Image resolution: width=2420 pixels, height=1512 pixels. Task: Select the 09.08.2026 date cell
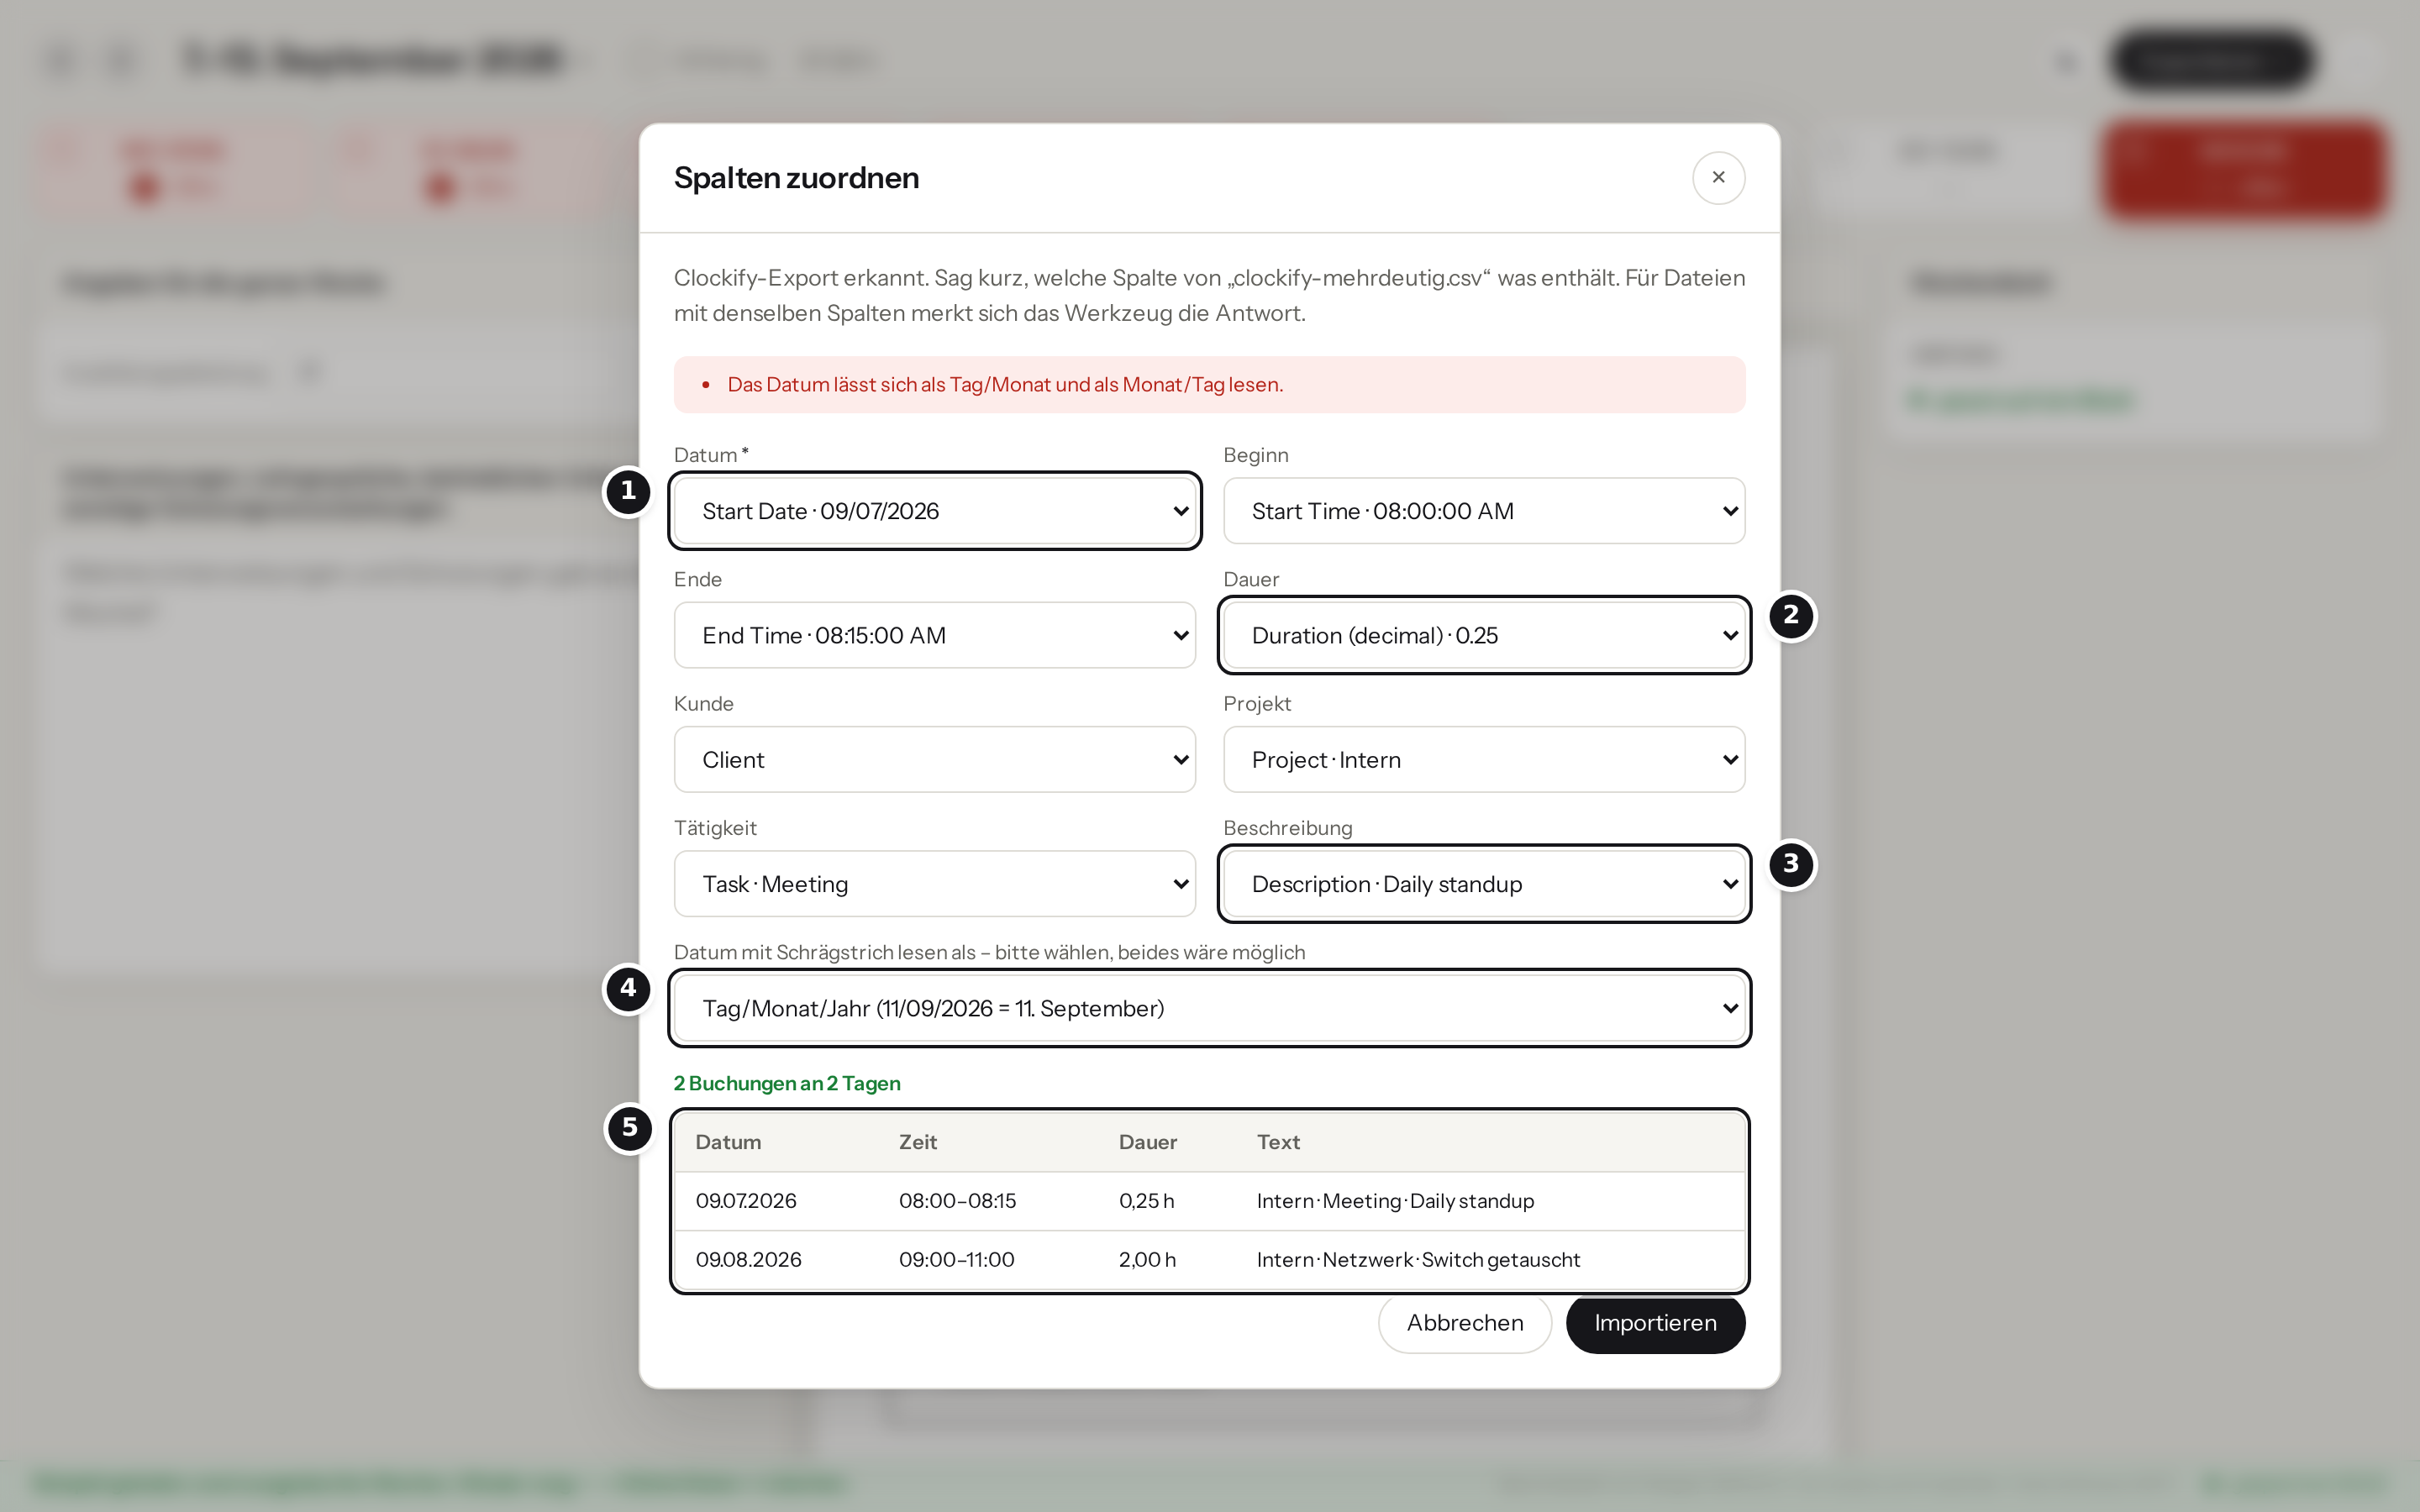748,1260
